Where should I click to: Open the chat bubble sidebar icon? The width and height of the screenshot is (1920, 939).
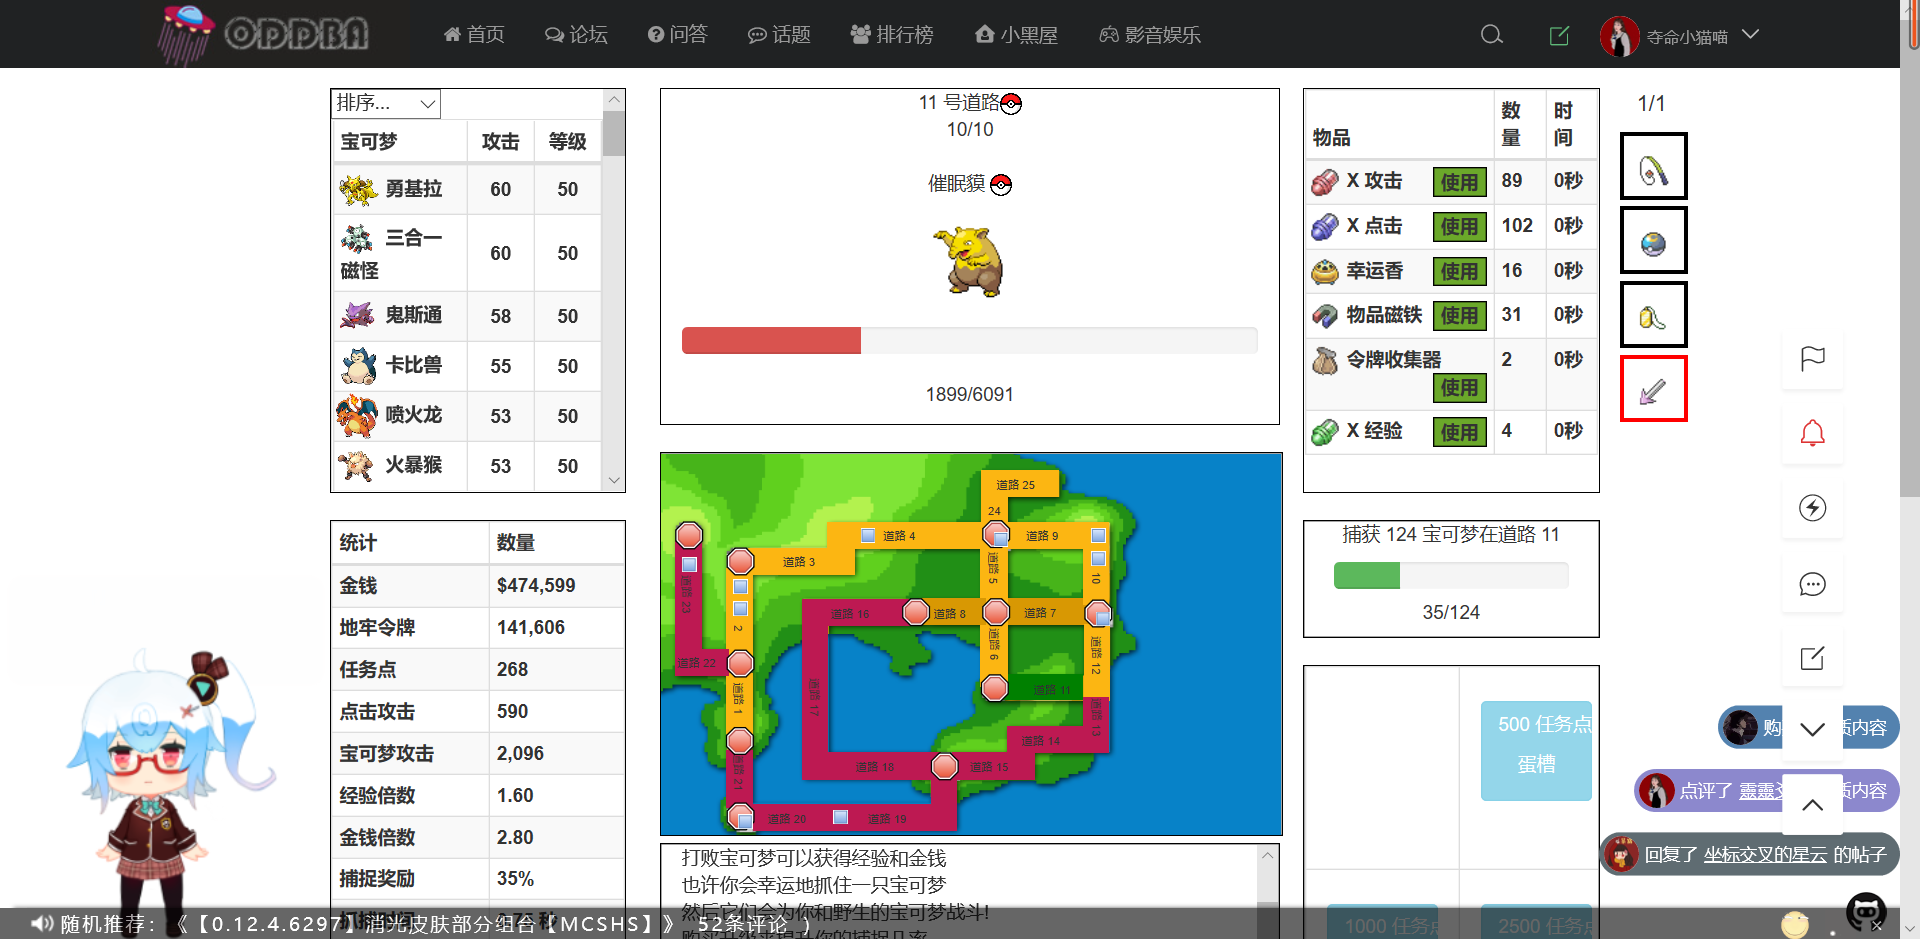[1813, 584]
